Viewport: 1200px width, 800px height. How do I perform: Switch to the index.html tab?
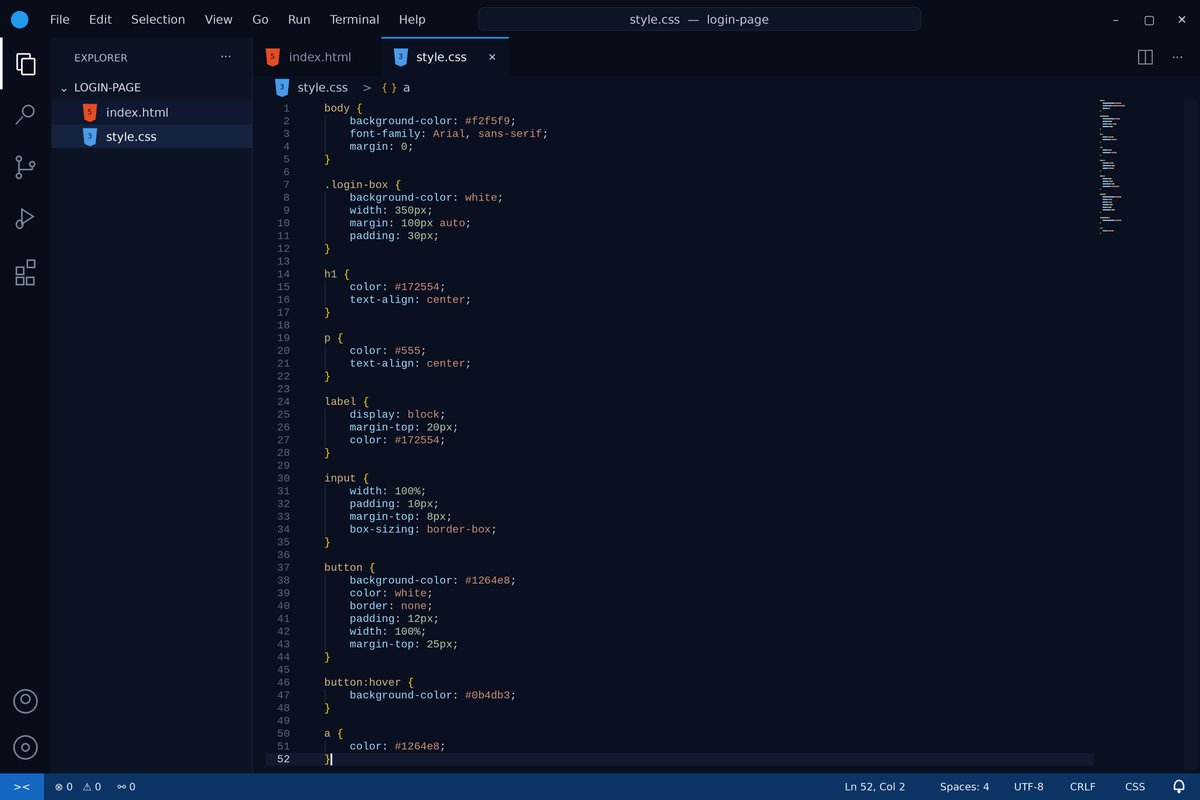[317, 57]
